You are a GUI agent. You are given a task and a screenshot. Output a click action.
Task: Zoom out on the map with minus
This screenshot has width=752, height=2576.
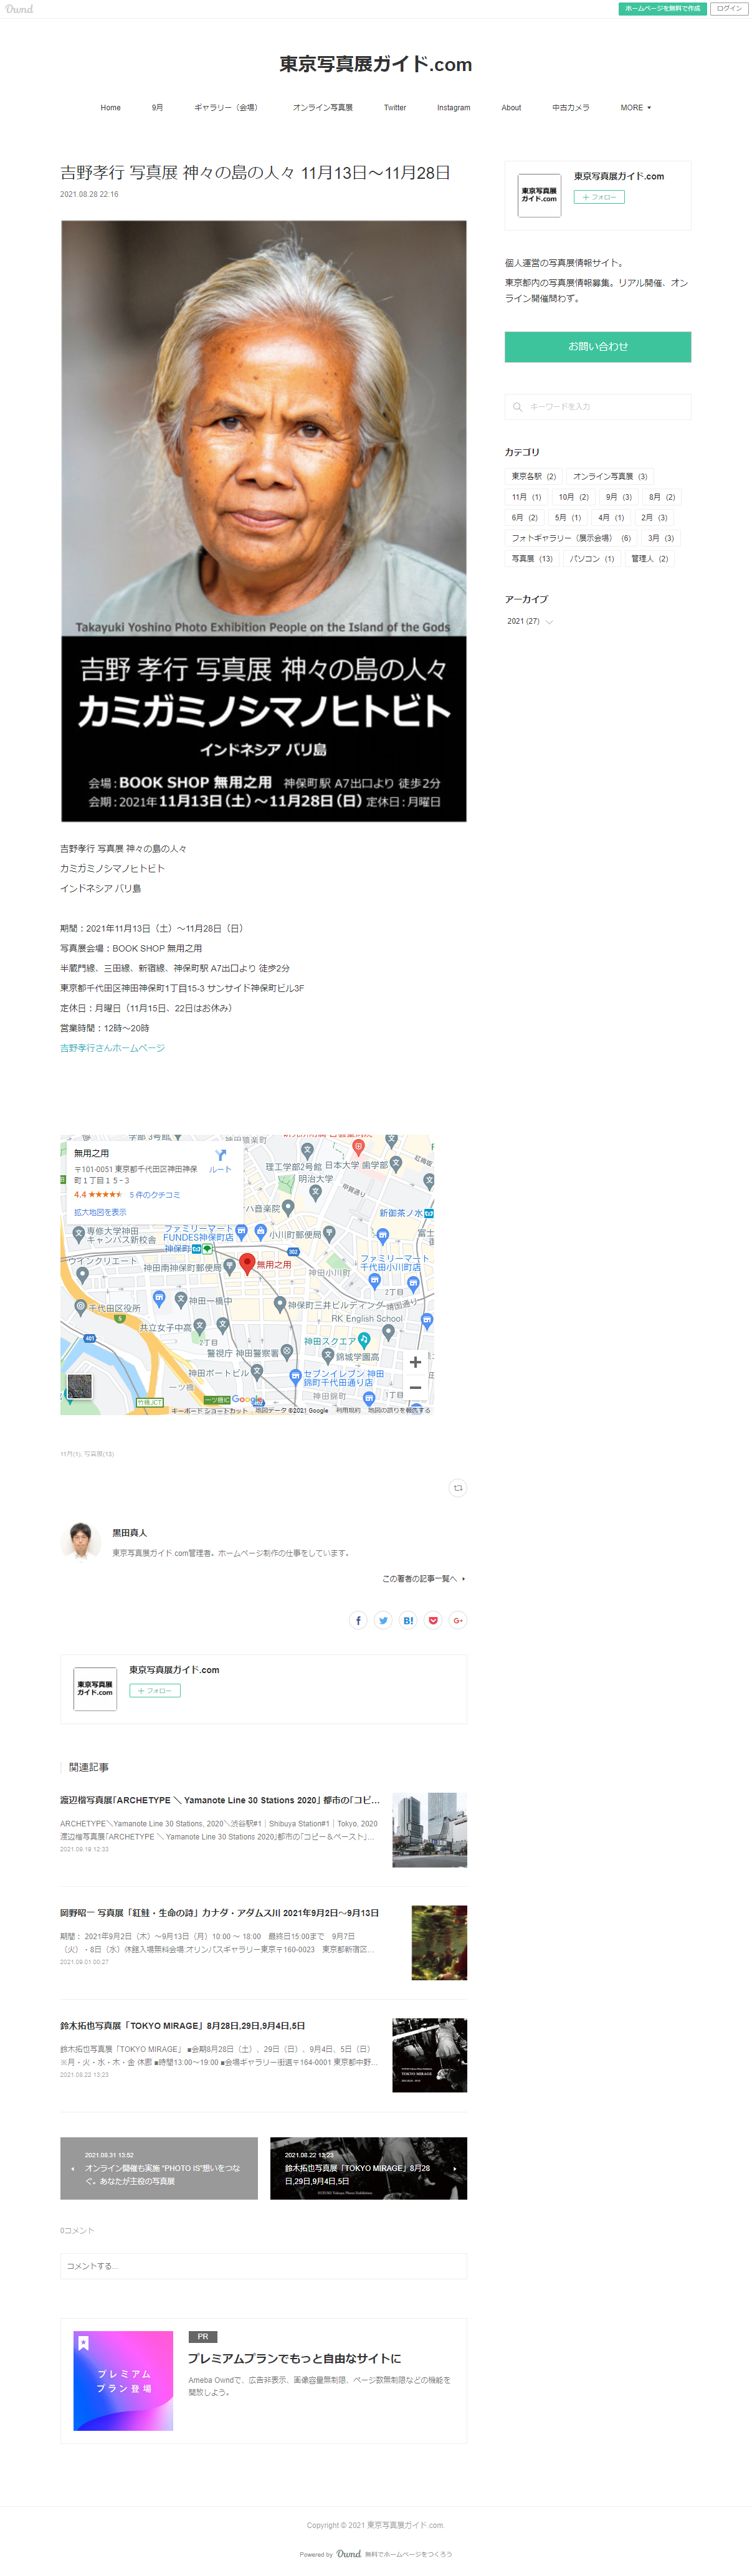(x=415, y=1388)
